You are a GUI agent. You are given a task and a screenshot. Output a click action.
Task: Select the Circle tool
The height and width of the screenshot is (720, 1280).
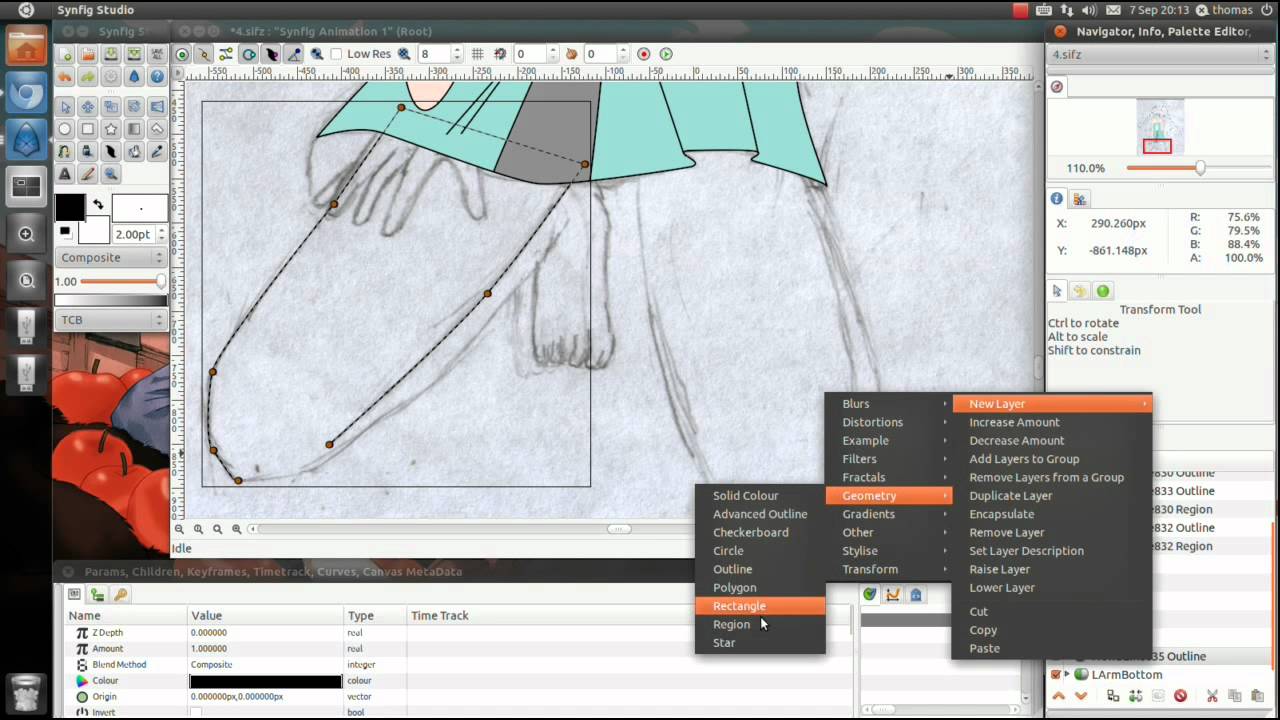pos(62,129)
